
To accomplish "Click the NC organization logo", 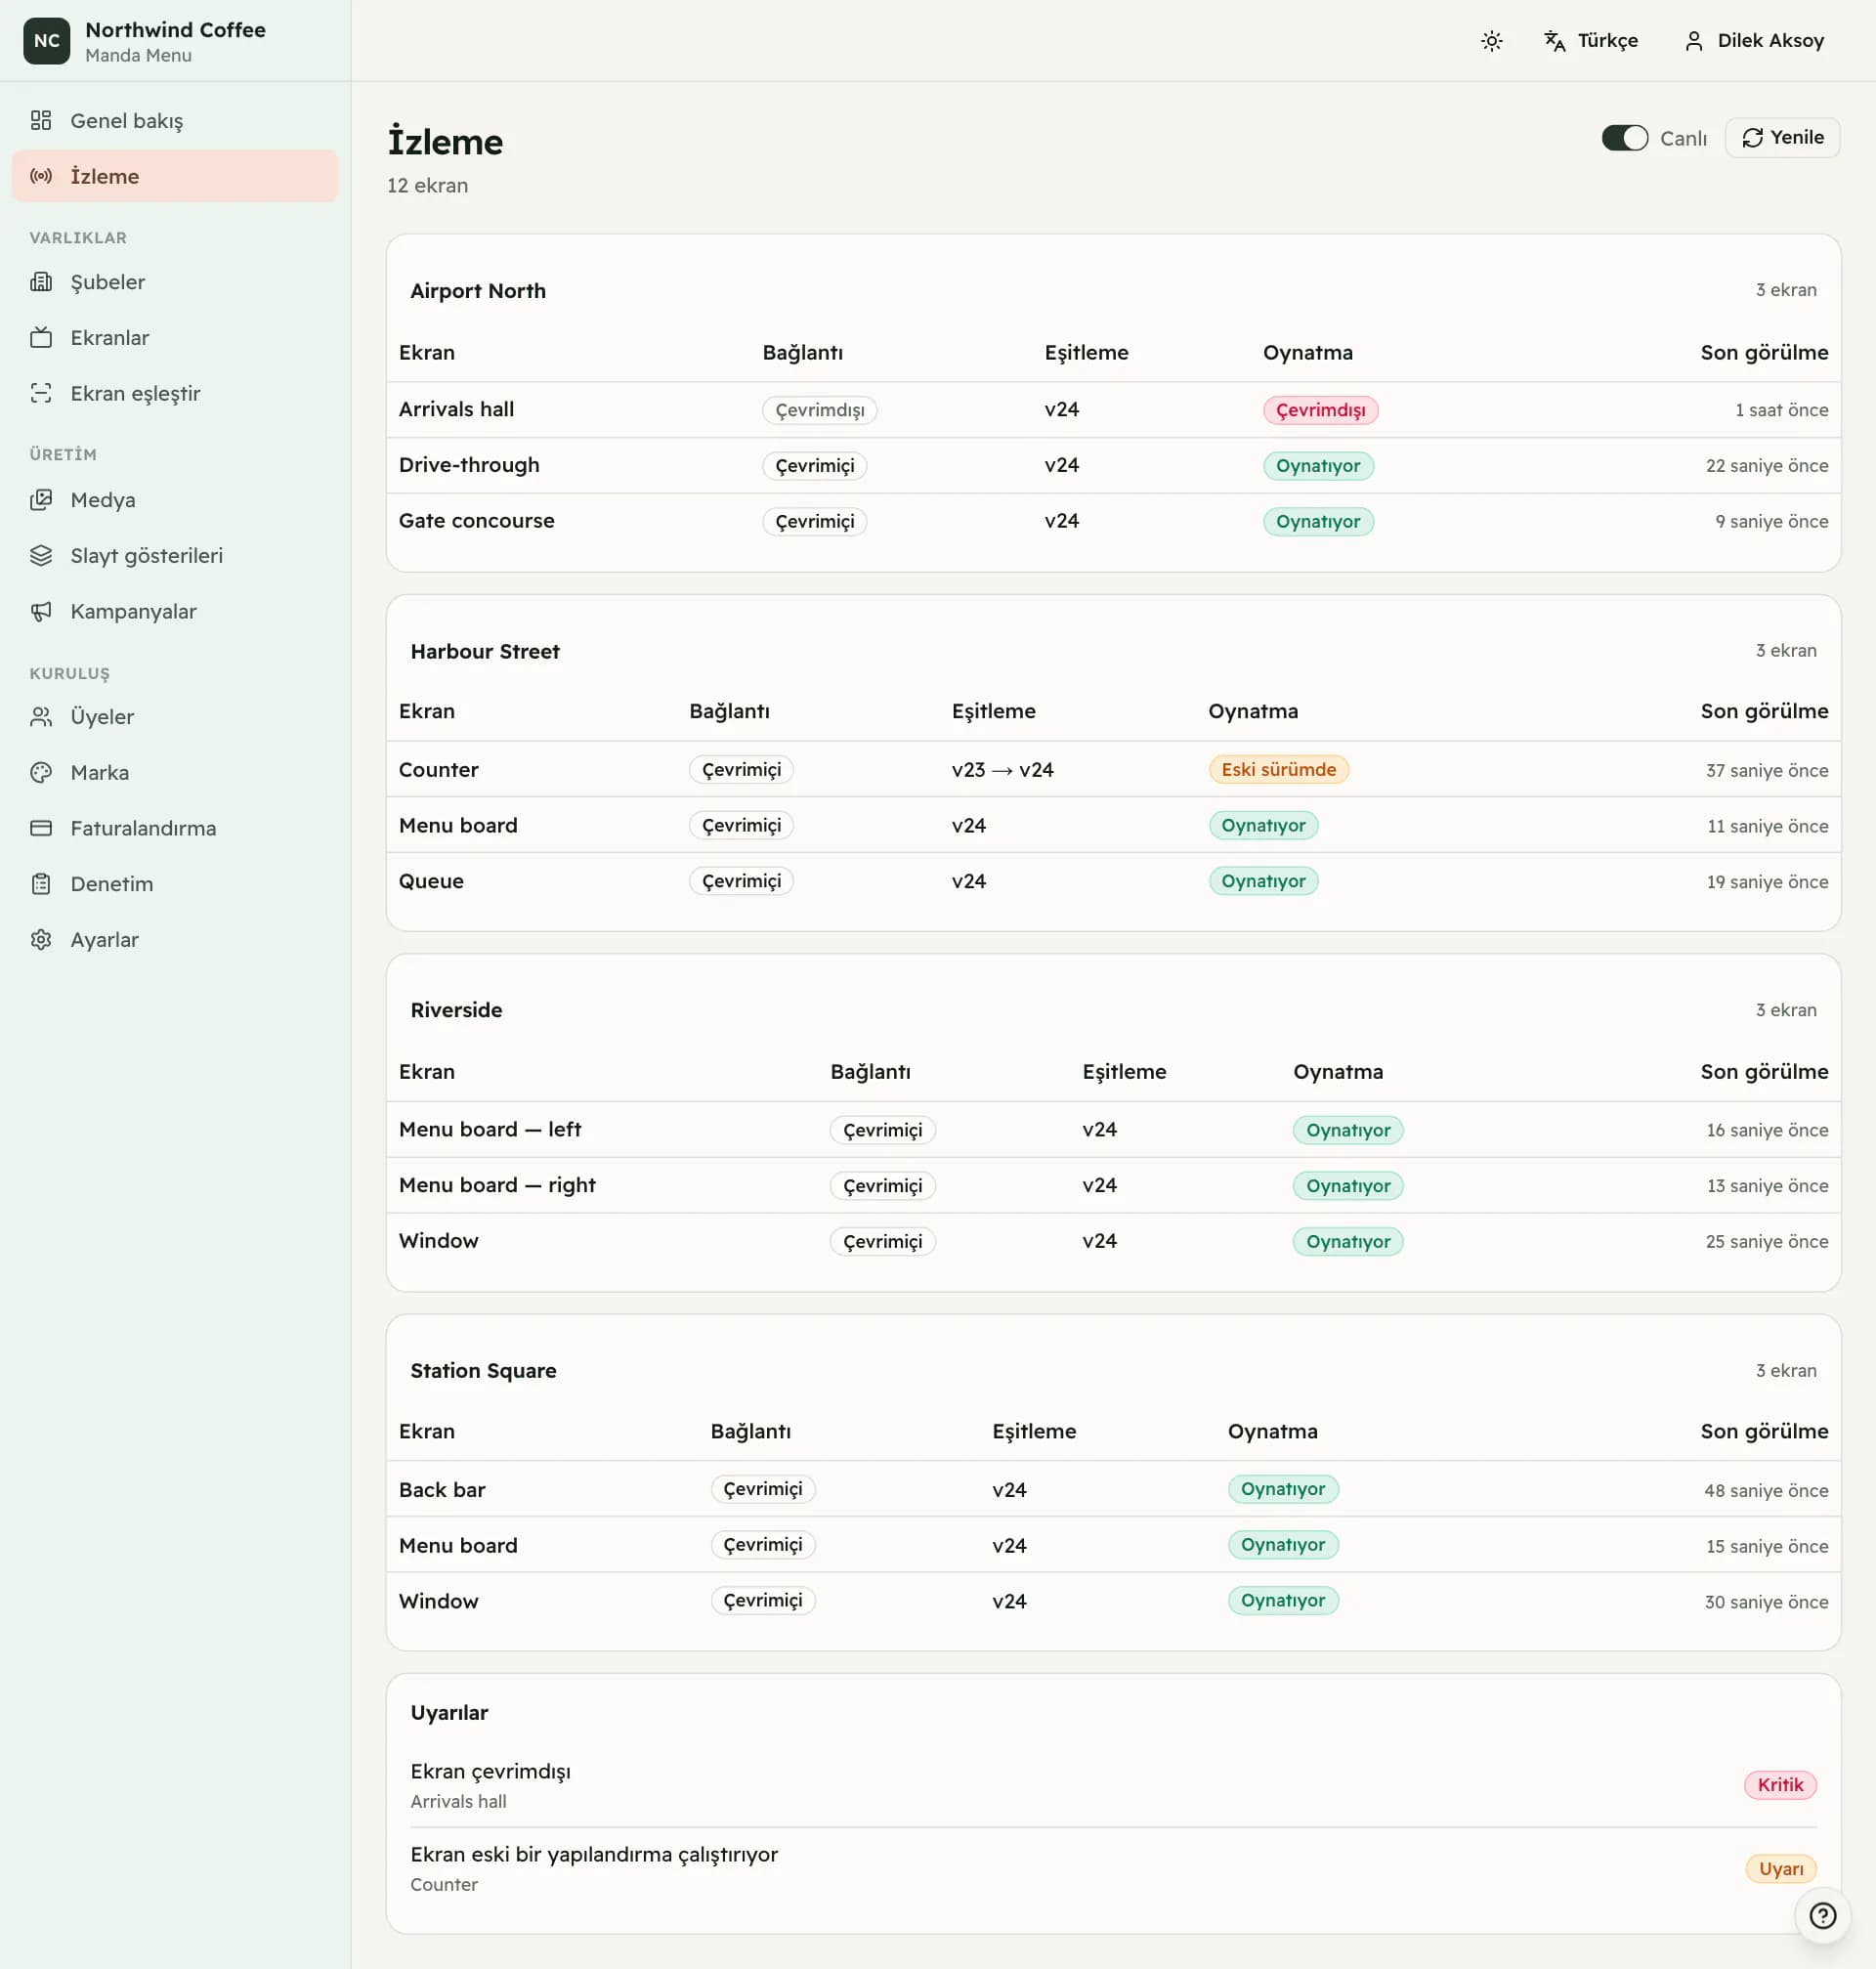I will click(47, 41).
